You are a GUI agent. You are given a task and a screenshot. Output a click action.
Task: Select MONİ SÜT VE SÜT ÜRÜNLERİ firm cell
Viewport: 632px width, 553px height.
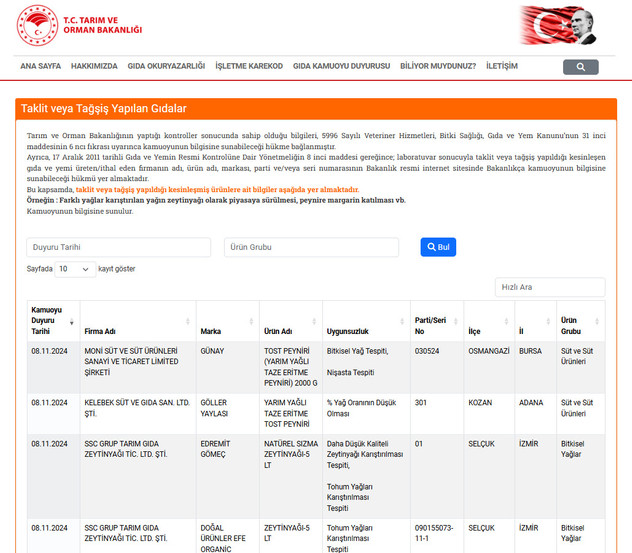tap(138, 367)
